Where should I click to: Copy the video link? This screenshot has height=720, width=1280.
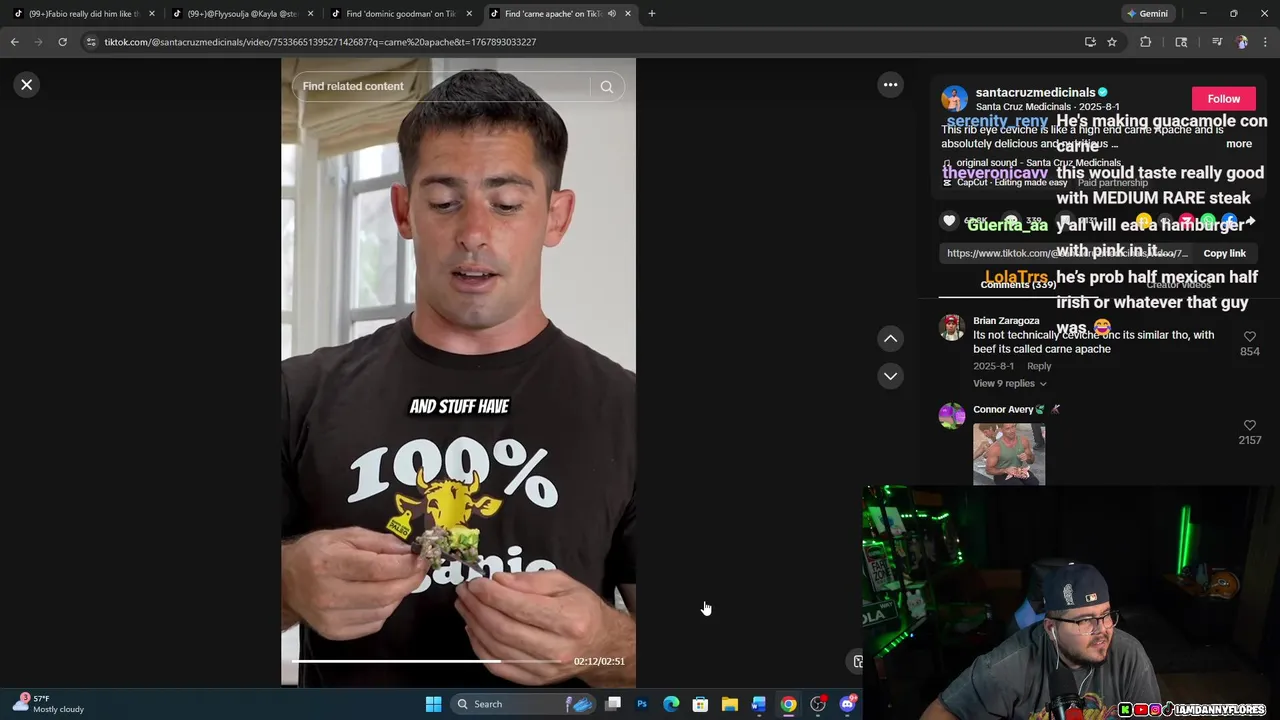pos(1224,254)
